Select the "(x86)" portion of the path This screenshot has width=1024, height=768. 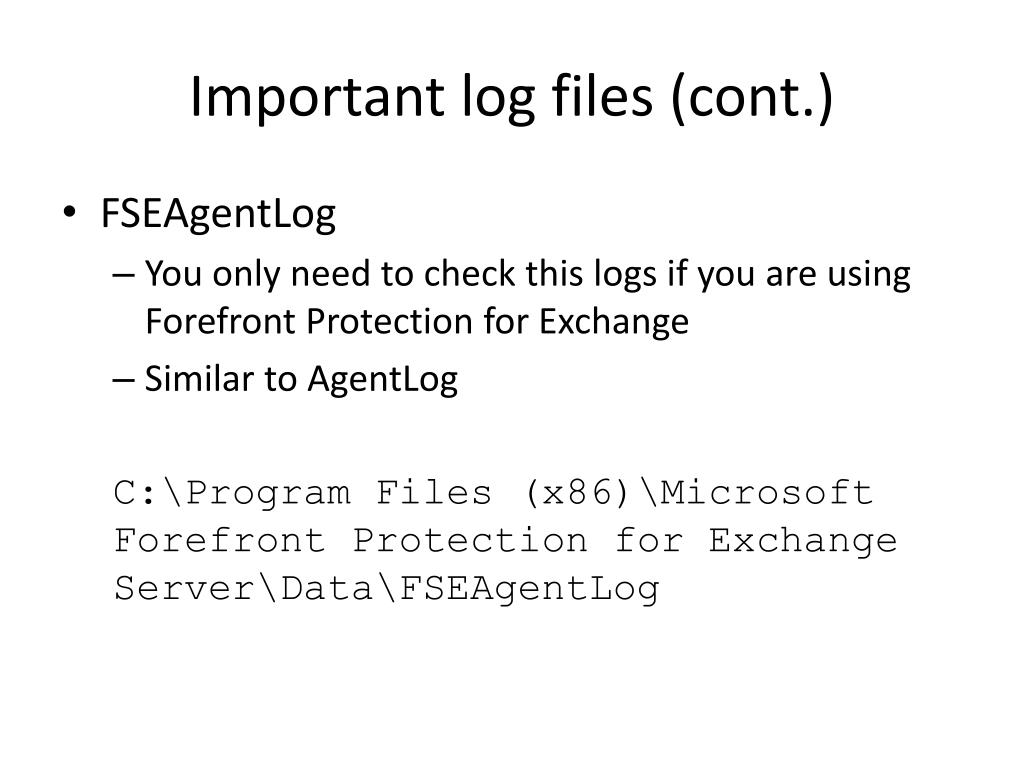coord(577,492)
